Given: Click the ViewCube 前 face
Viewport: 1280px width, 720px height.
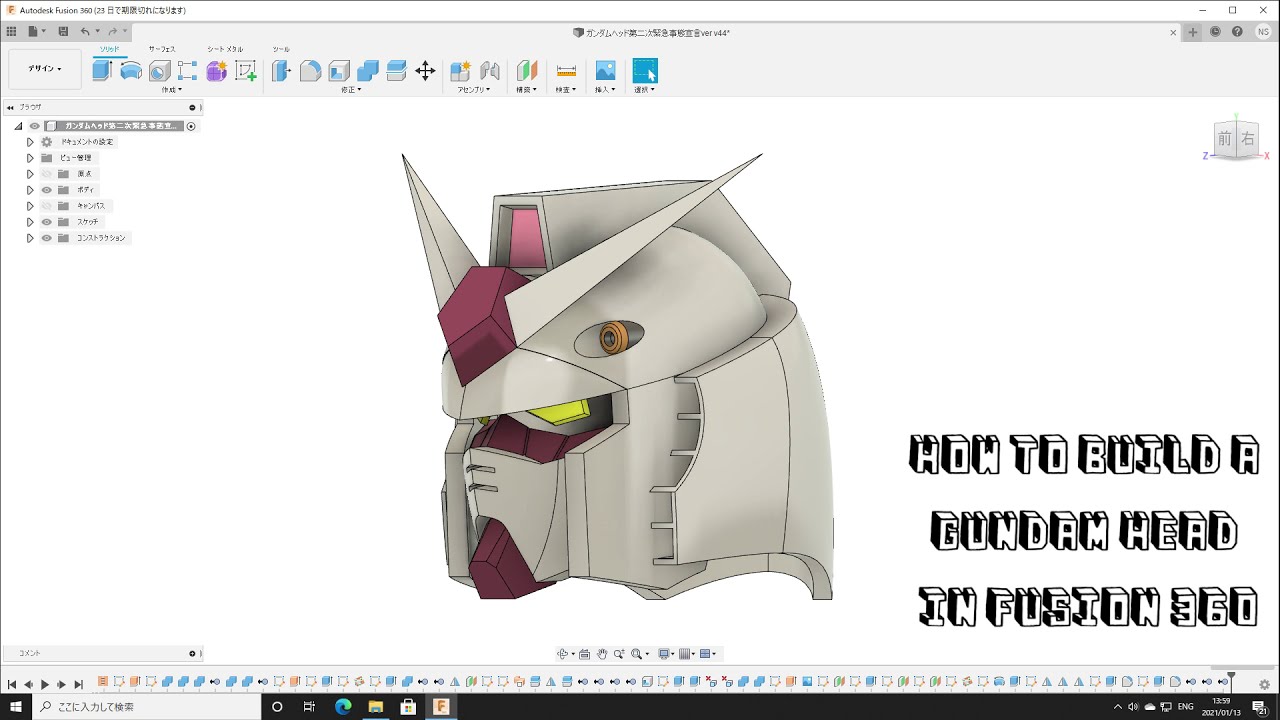Looking at the screenshot, I should tap(1225, 139).
